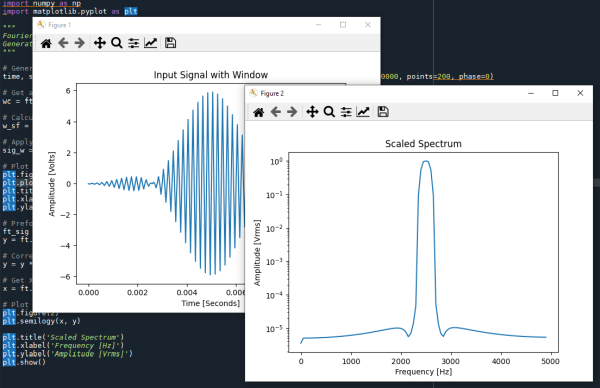Click Home icon in Figure 1 toolbar
600x388 pixels.
(x=46, y=43)
